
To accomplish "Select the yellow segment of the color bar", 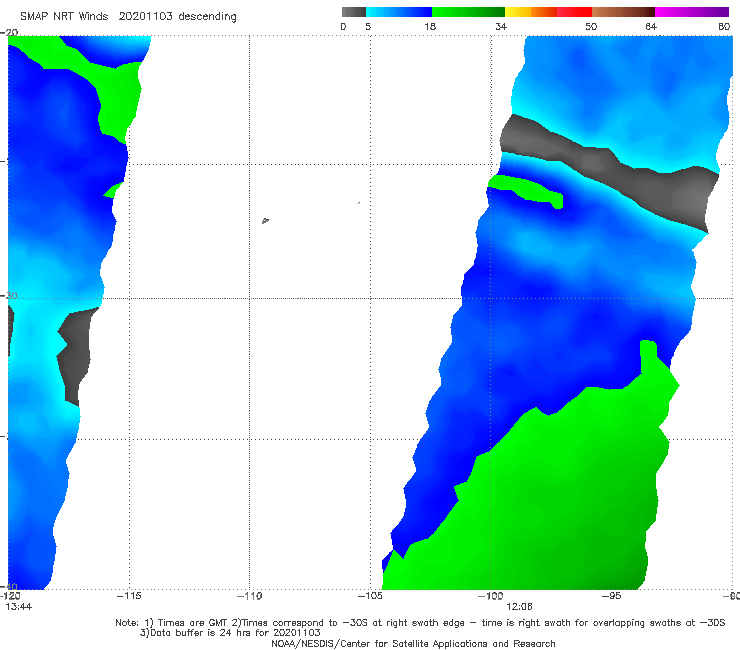I will (518, 12).
